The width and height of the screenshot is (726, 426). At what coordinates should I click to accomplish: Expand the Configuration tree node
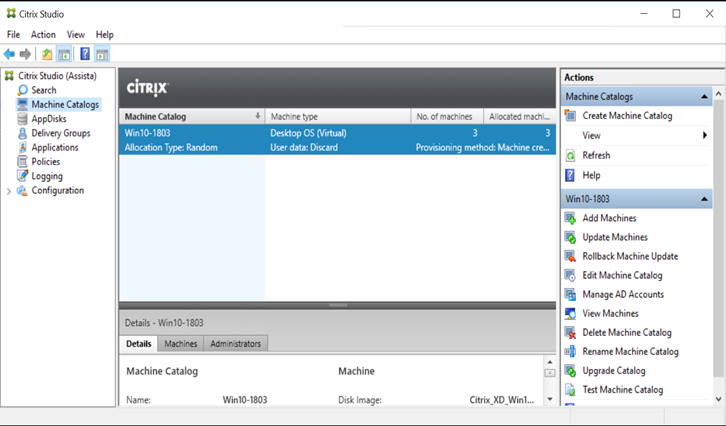coord(8,191)
